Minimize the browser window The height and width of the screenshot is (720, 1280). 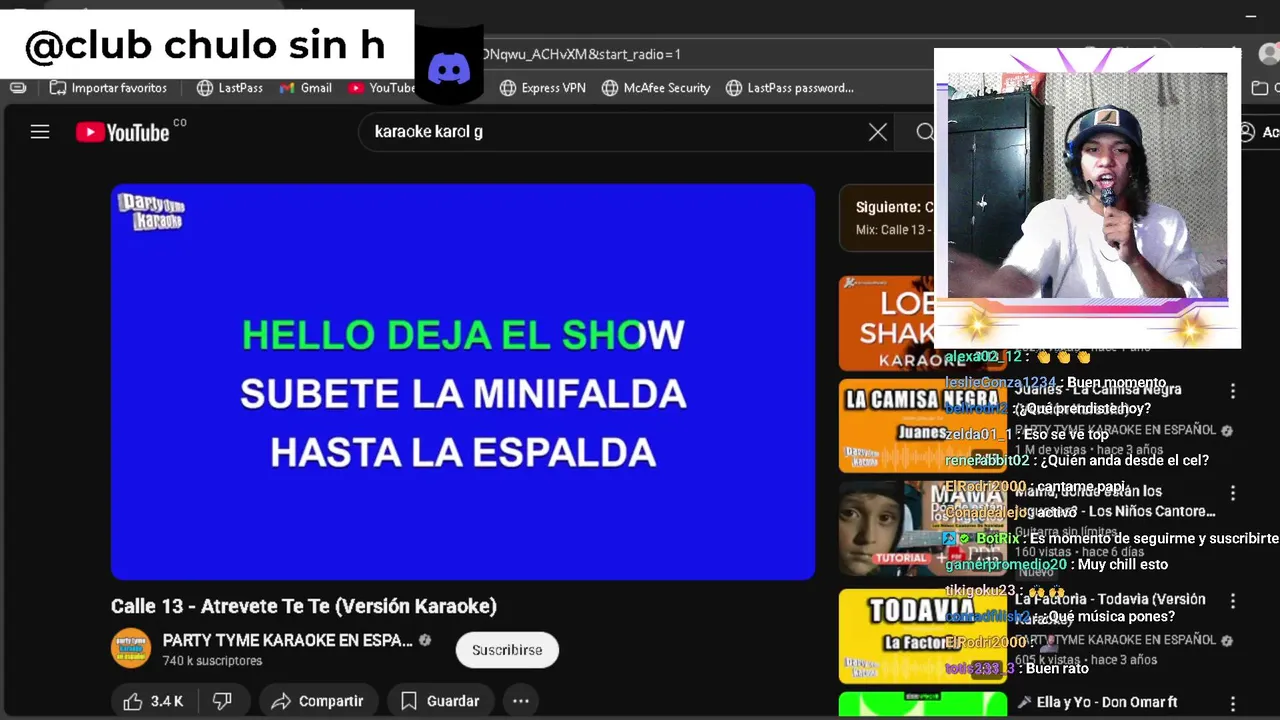coord(1250,16)
